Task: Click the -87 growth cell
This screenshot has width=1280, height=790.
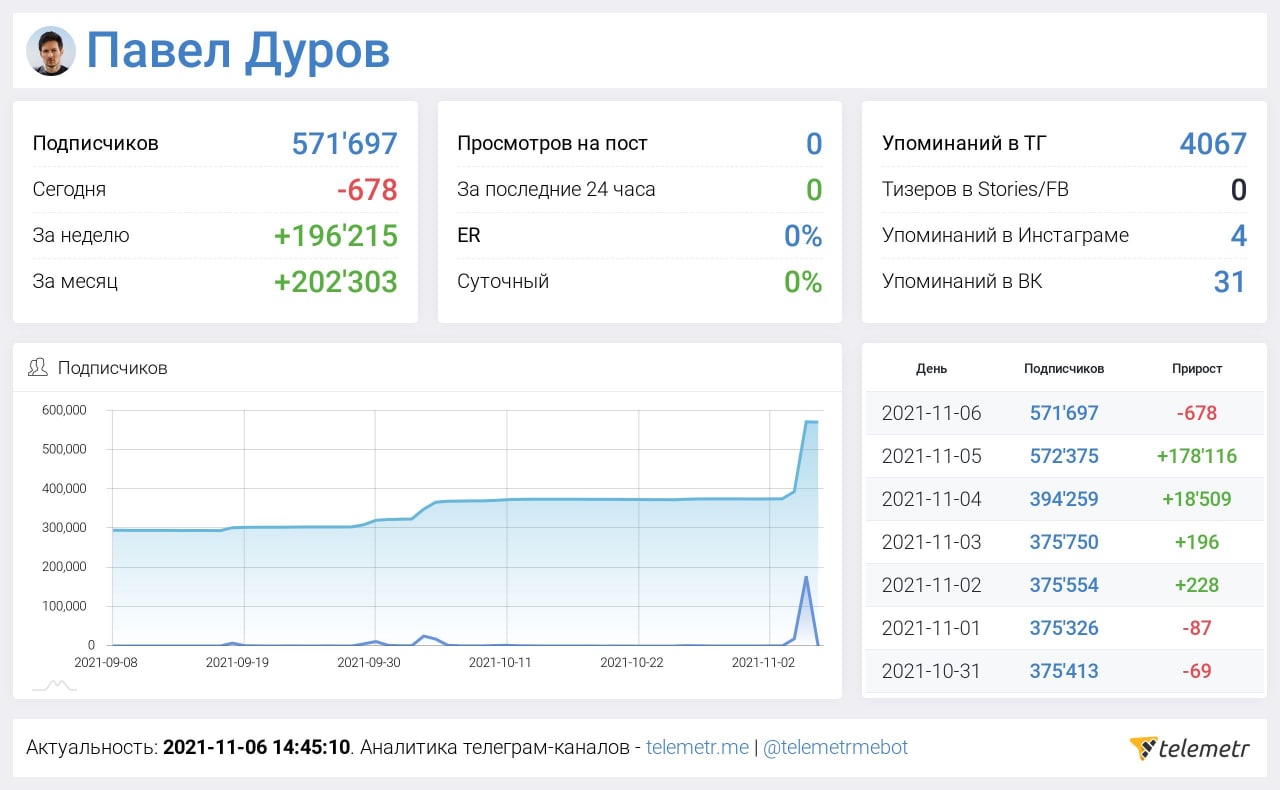Action: tap(1197, 628)
